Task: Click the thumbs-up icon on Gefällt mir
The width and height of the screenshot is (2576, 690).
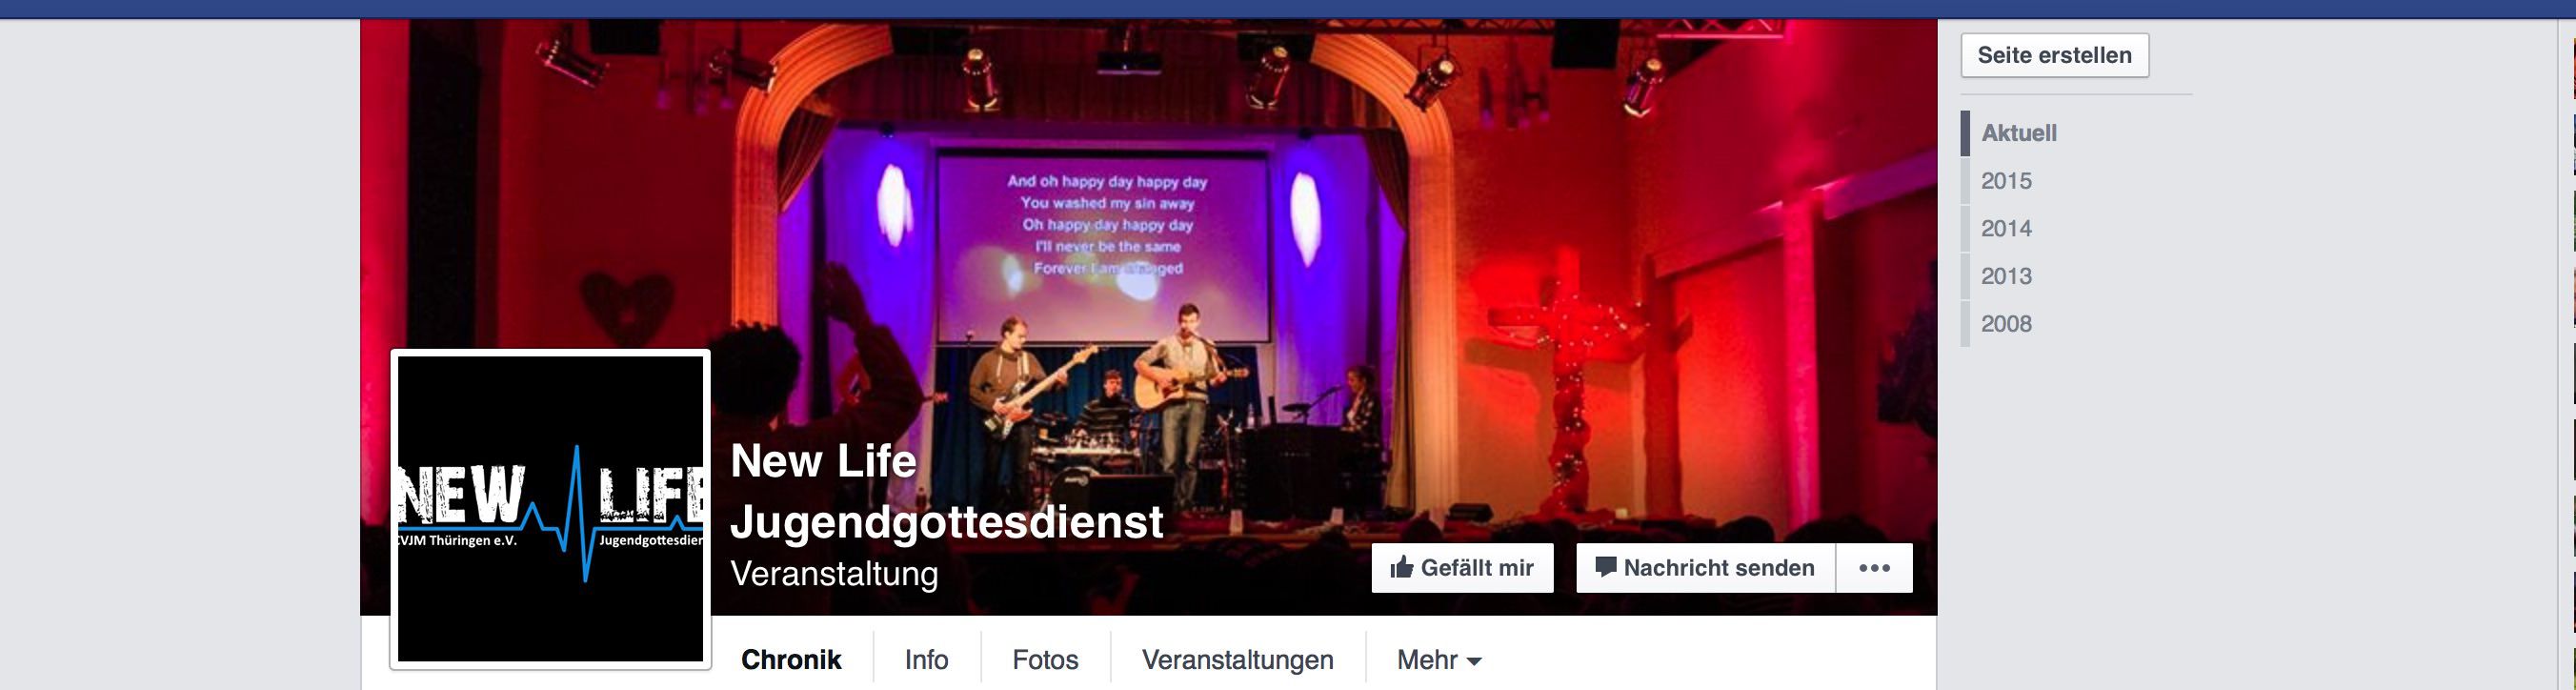Action: click(1401, 567)
